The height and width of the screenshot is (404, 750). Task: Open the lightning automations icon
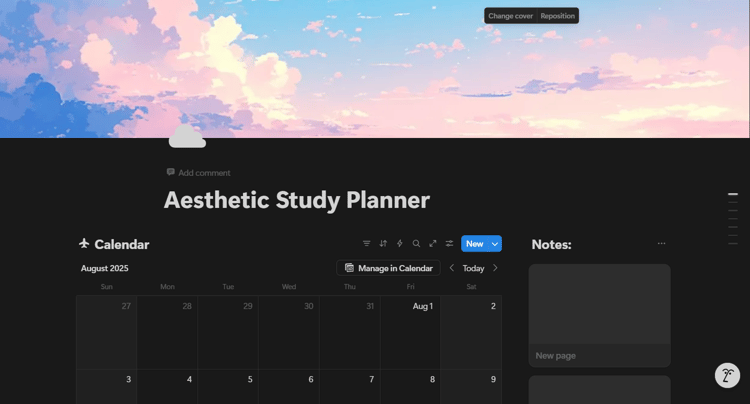click(400, 243)
